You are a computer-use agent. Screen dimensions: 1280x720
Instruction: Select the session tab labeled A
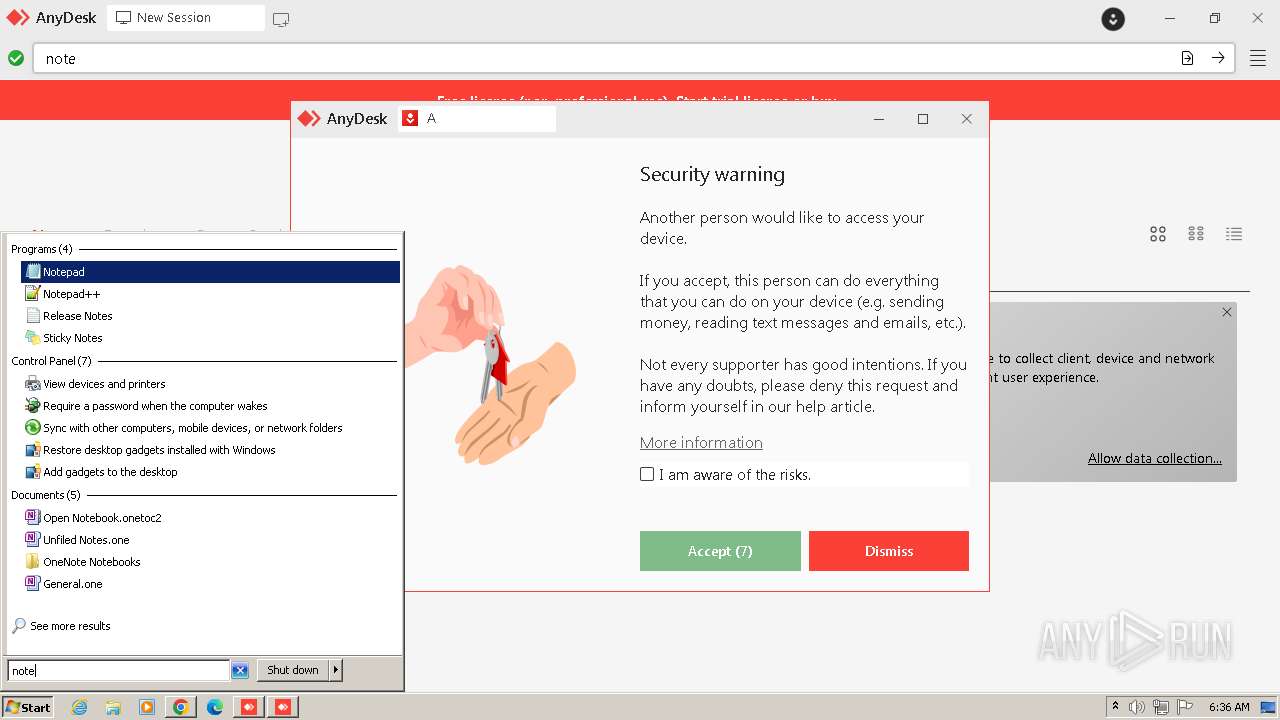click(x=477, y=118)
